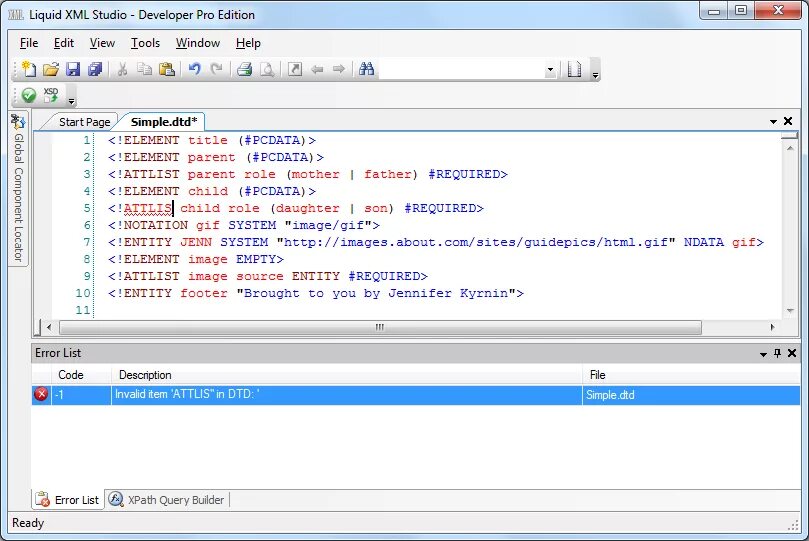Click the editor vertical scroll up arrow
The height and width of the screenshot is (541, 809).
point(790,148)
